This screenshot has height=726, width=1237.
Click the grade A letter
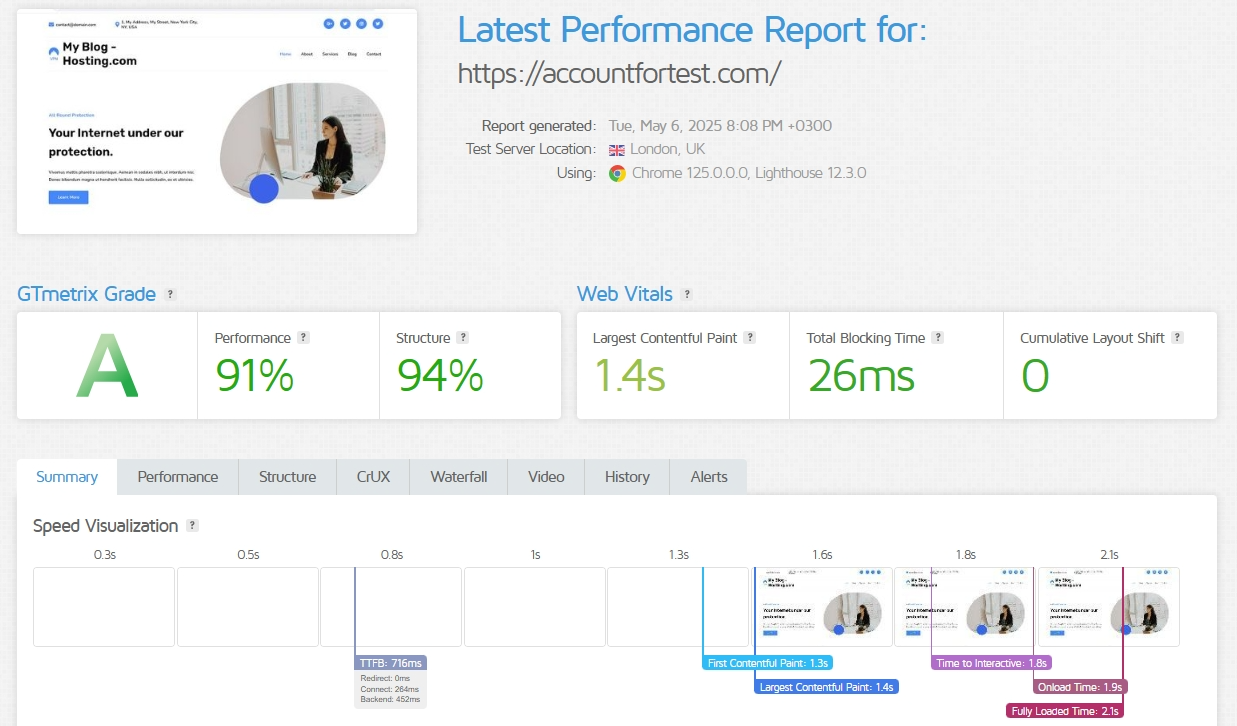(107, 366)
